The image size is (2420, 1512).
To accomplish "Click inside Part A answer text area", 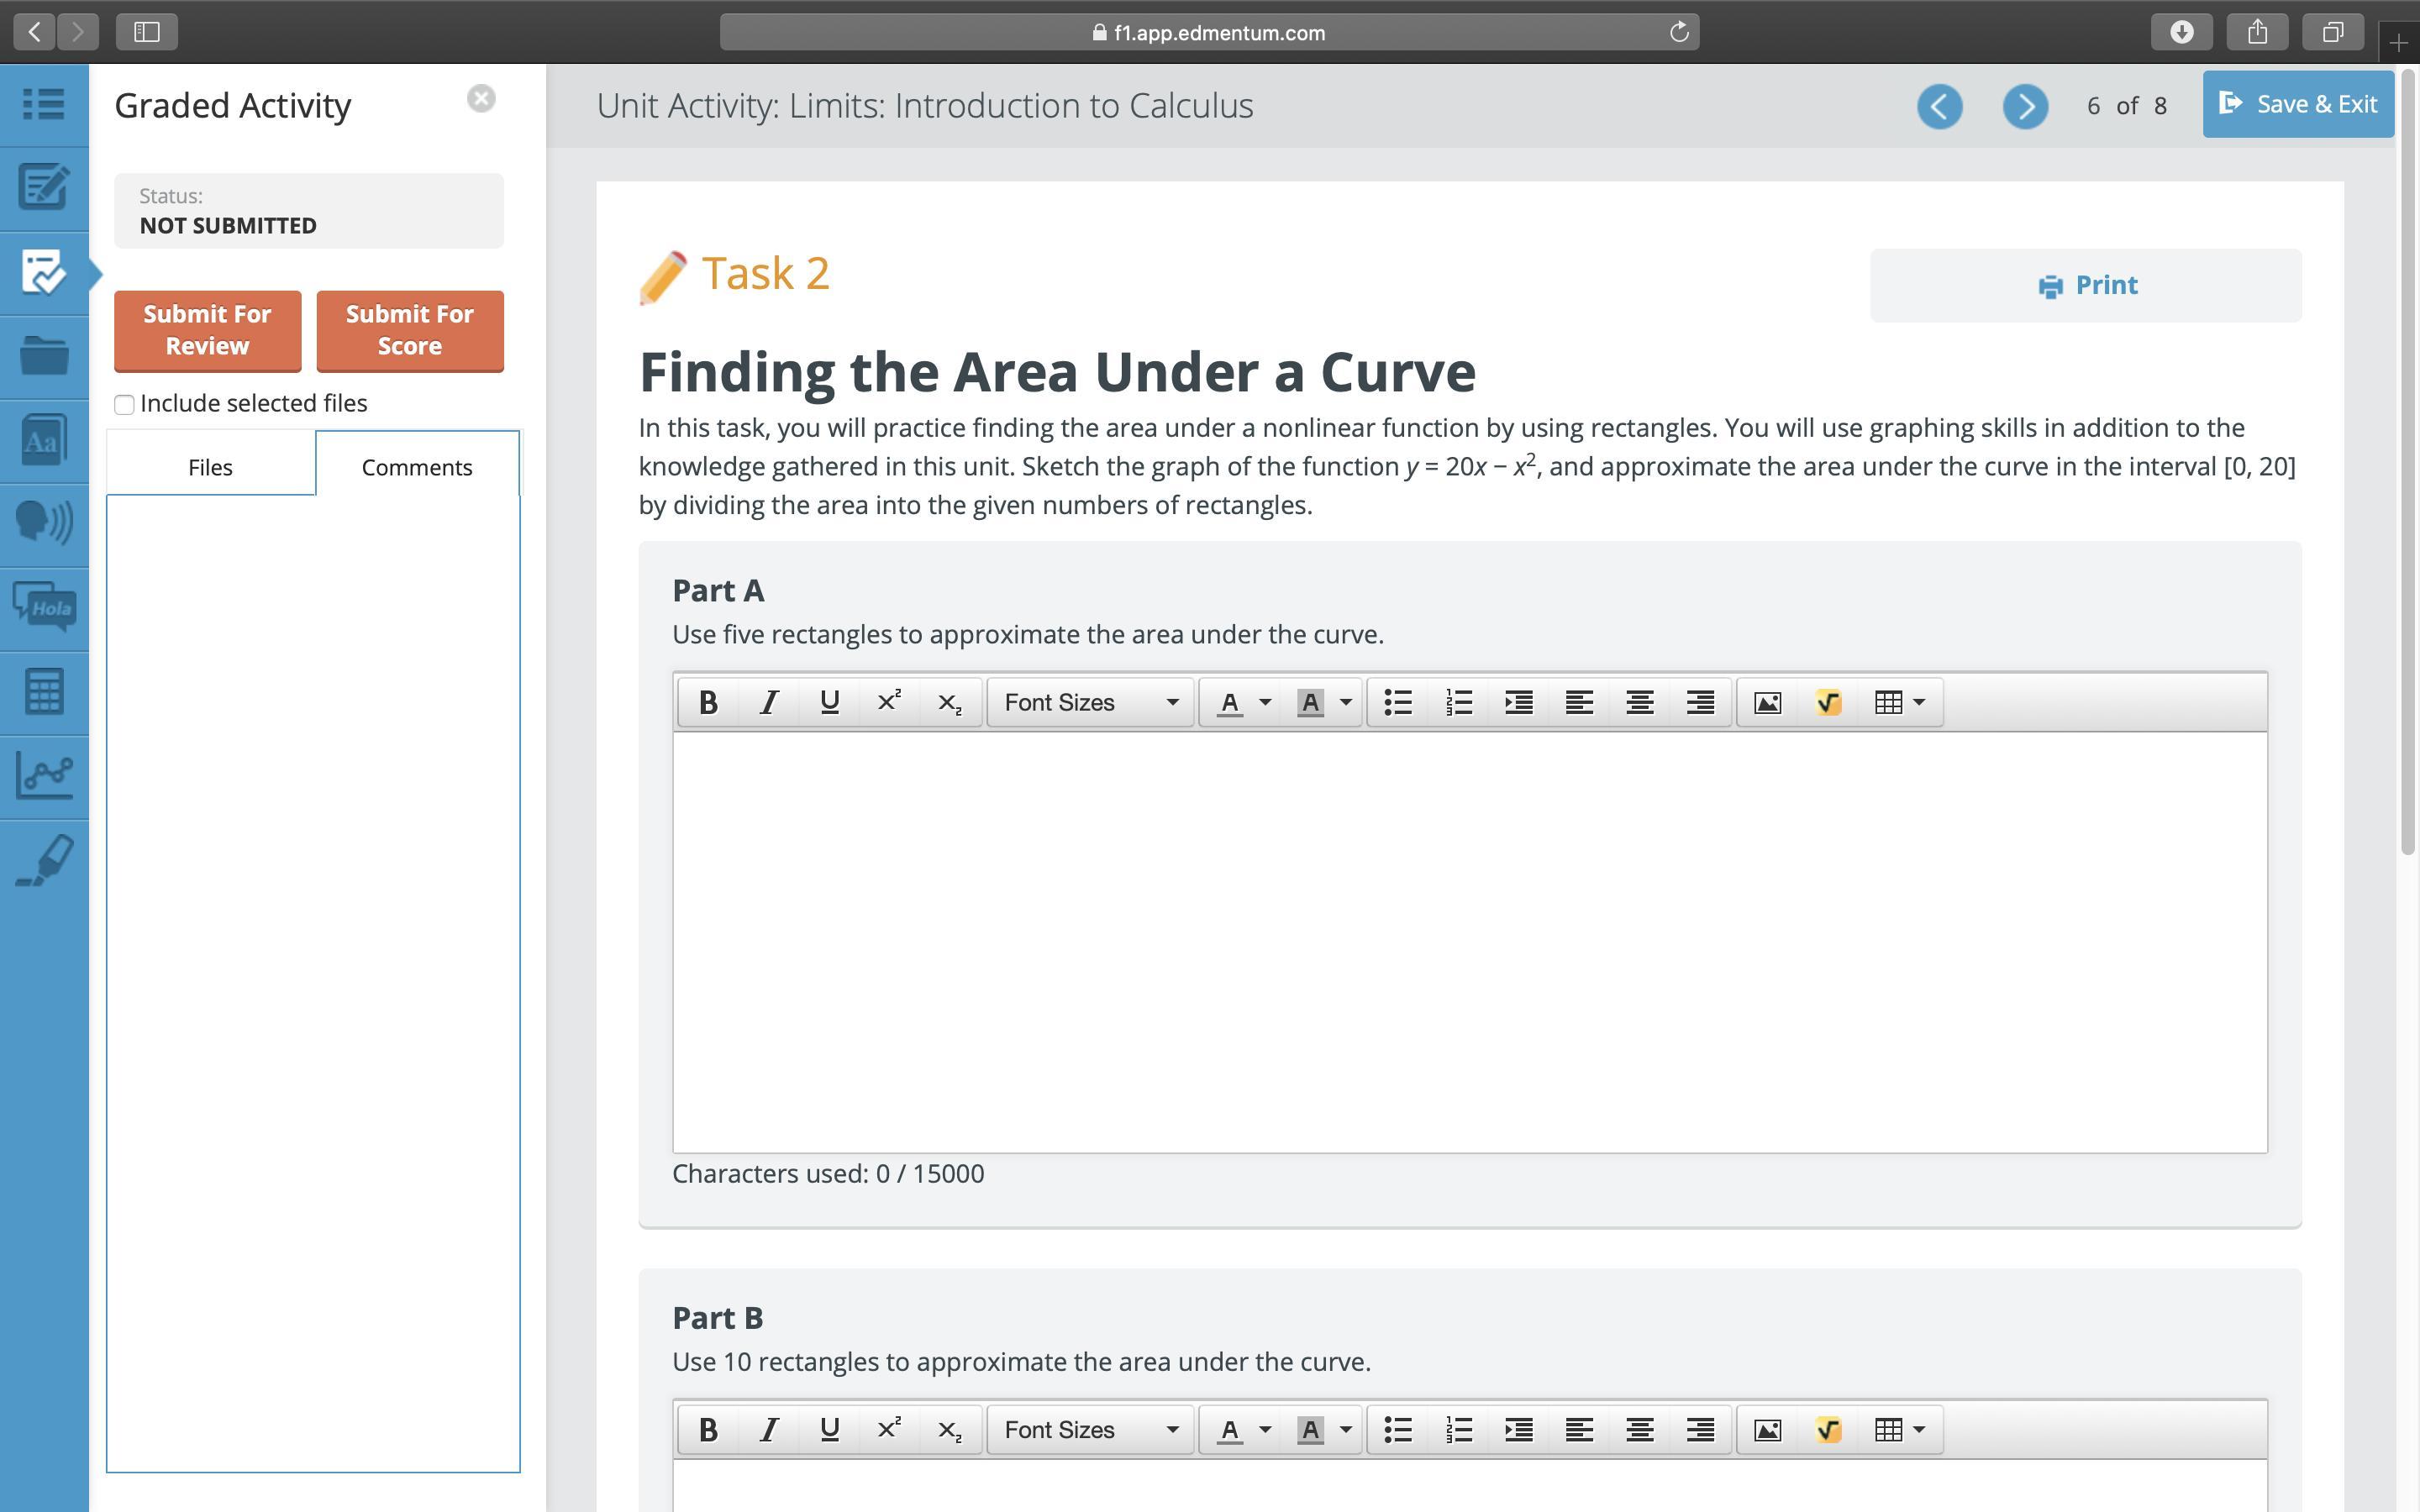I will pos(1468,940).
